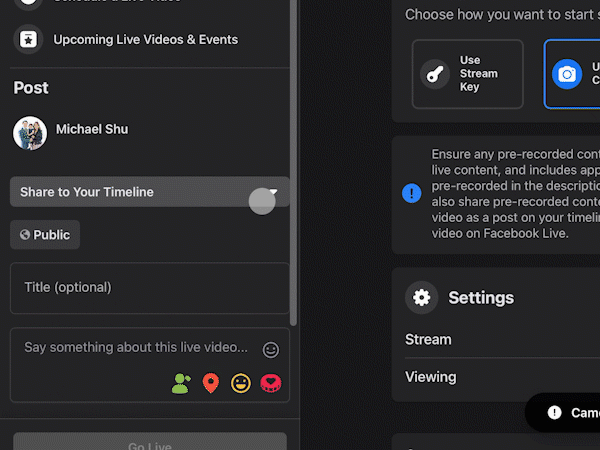This screenshot has width=600, height=450.
Task: Open the emoji picker smiley in description box
Action: (270, 350)
